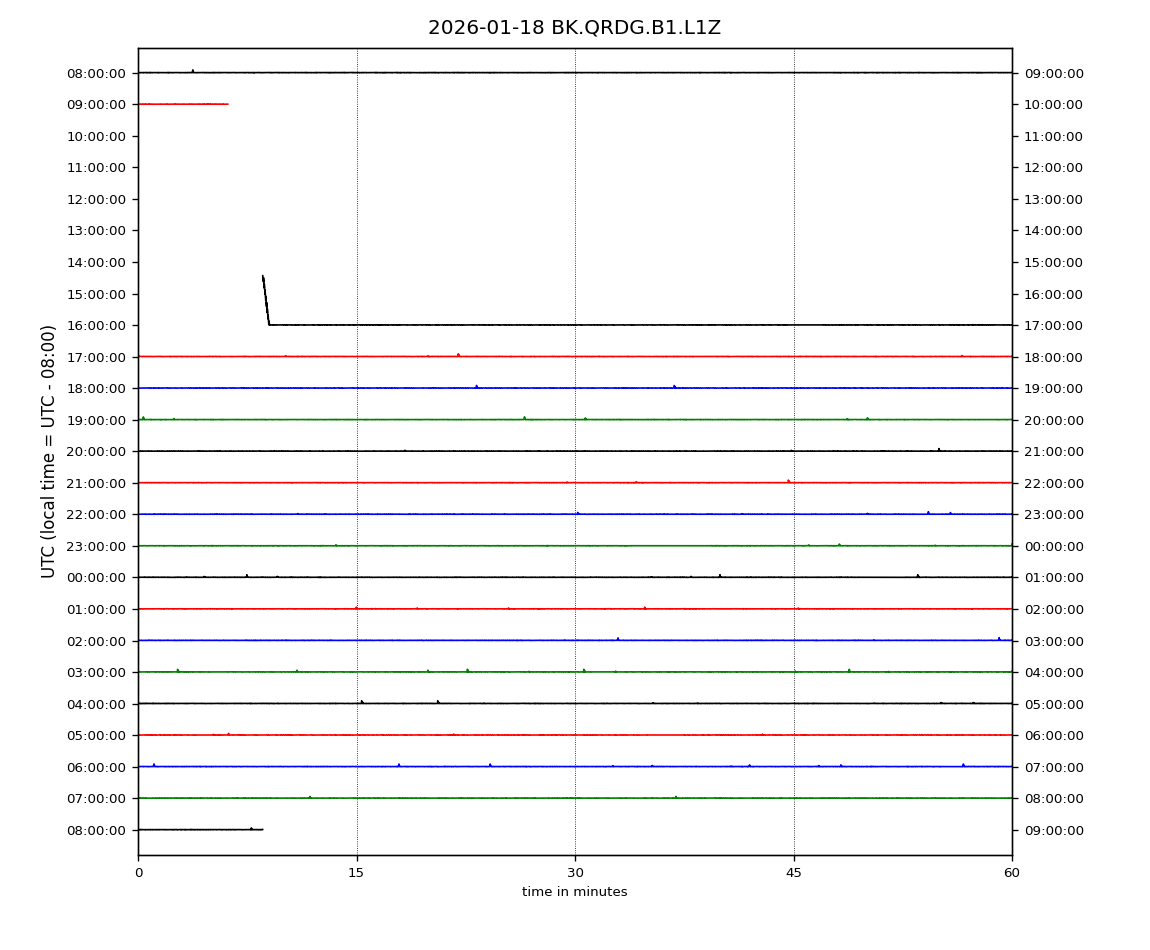Click the steep black drop before 16:00 trace
1150x950 pixels.
[x=265, y=298]
